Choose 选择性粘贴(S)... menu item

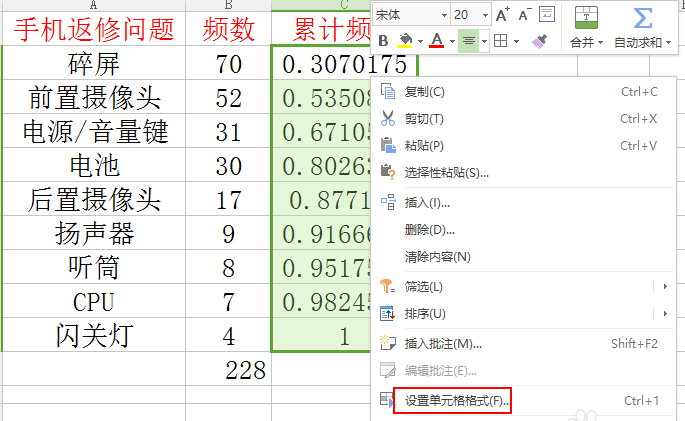coord(523,173)
